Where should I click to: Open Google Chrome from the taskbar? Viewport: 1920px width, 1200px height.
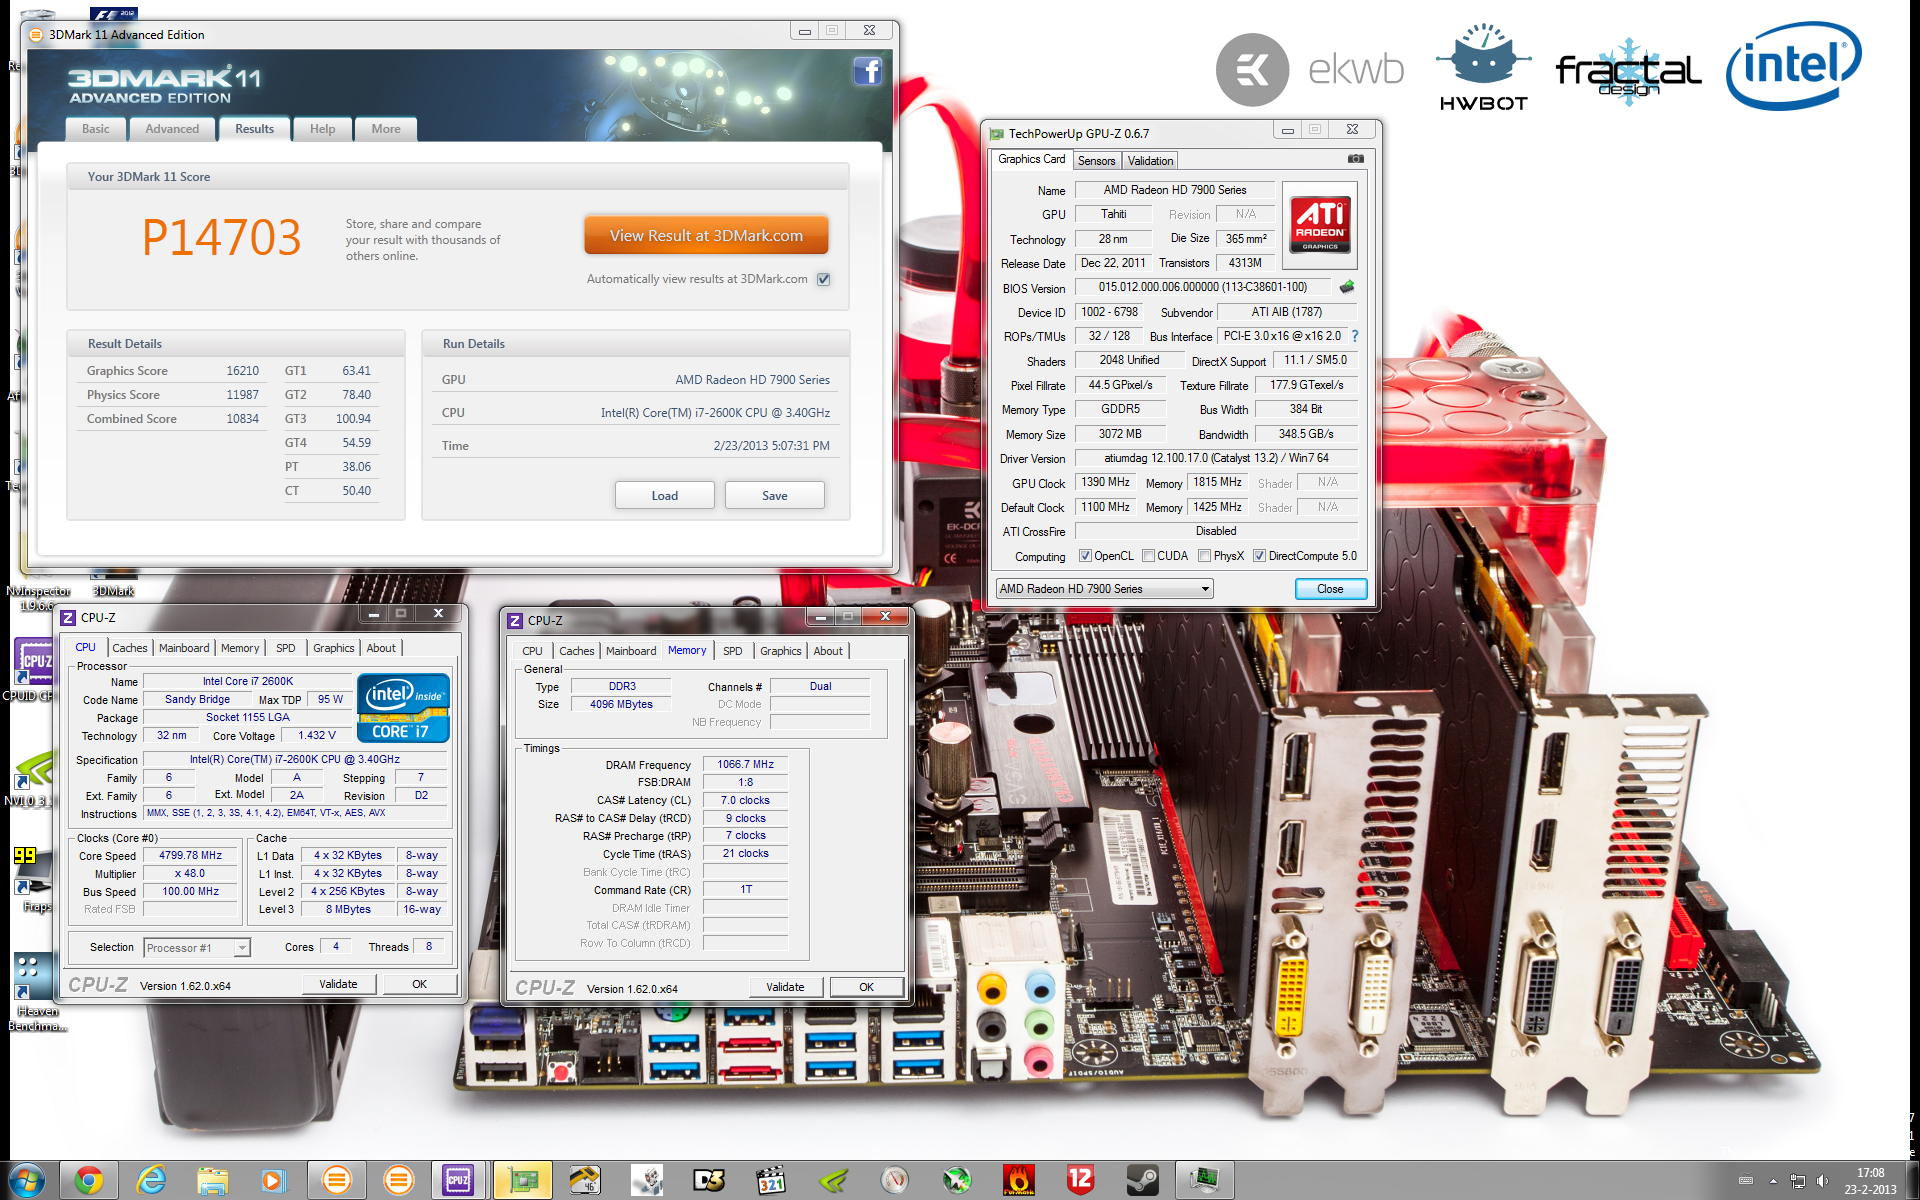(x=89, y=1181)
